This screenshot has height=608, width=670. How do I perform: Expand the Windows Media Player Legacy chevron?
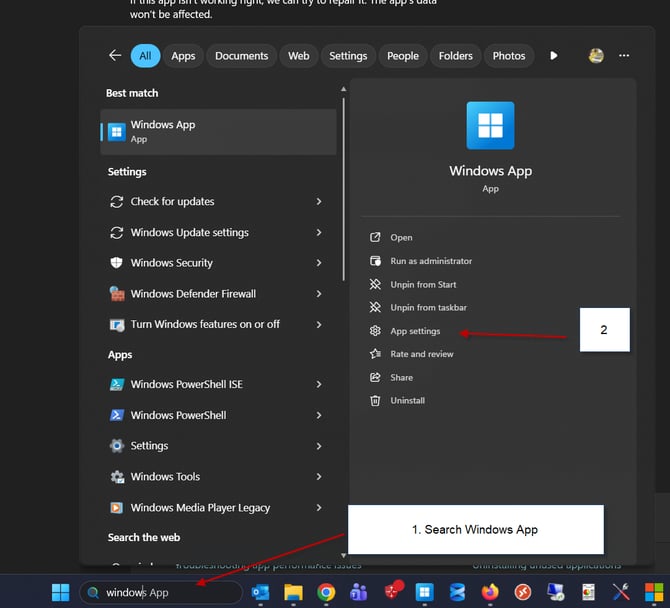(x=319, y=508)
